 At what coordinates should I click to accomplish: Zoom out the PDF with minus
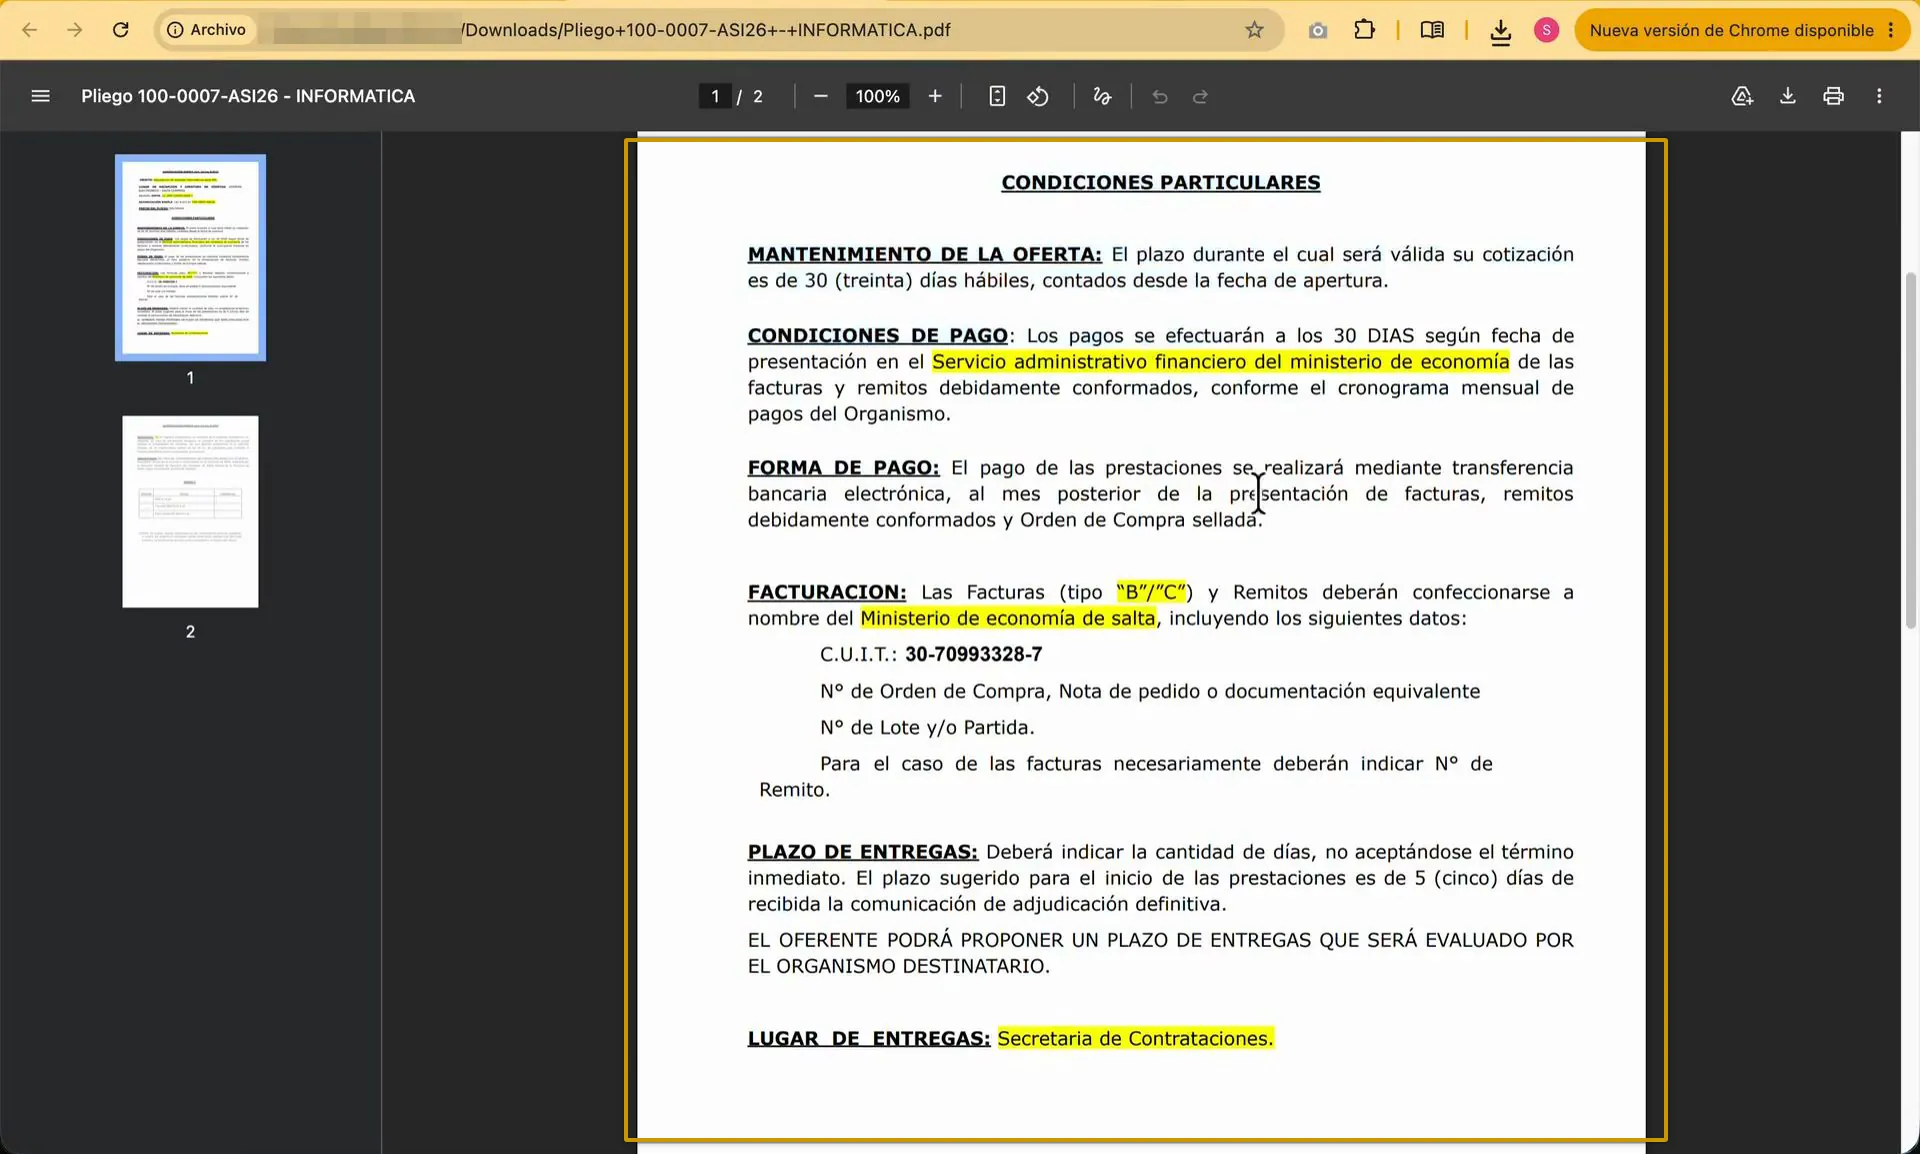click(821, 96)
